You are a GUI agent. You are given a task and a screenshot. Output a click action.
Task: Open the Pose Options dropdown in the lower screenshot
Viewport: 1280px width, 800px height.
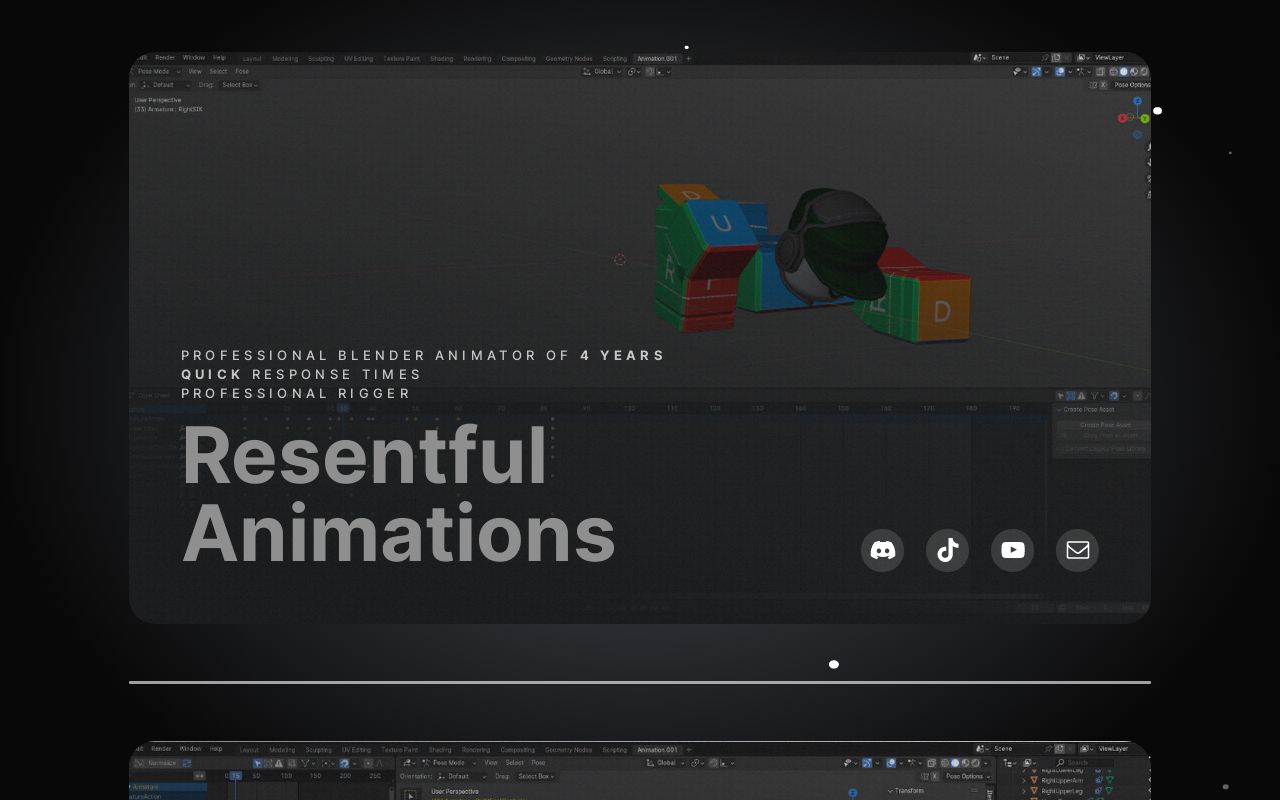pyautogui.click(x=968, y=776)
